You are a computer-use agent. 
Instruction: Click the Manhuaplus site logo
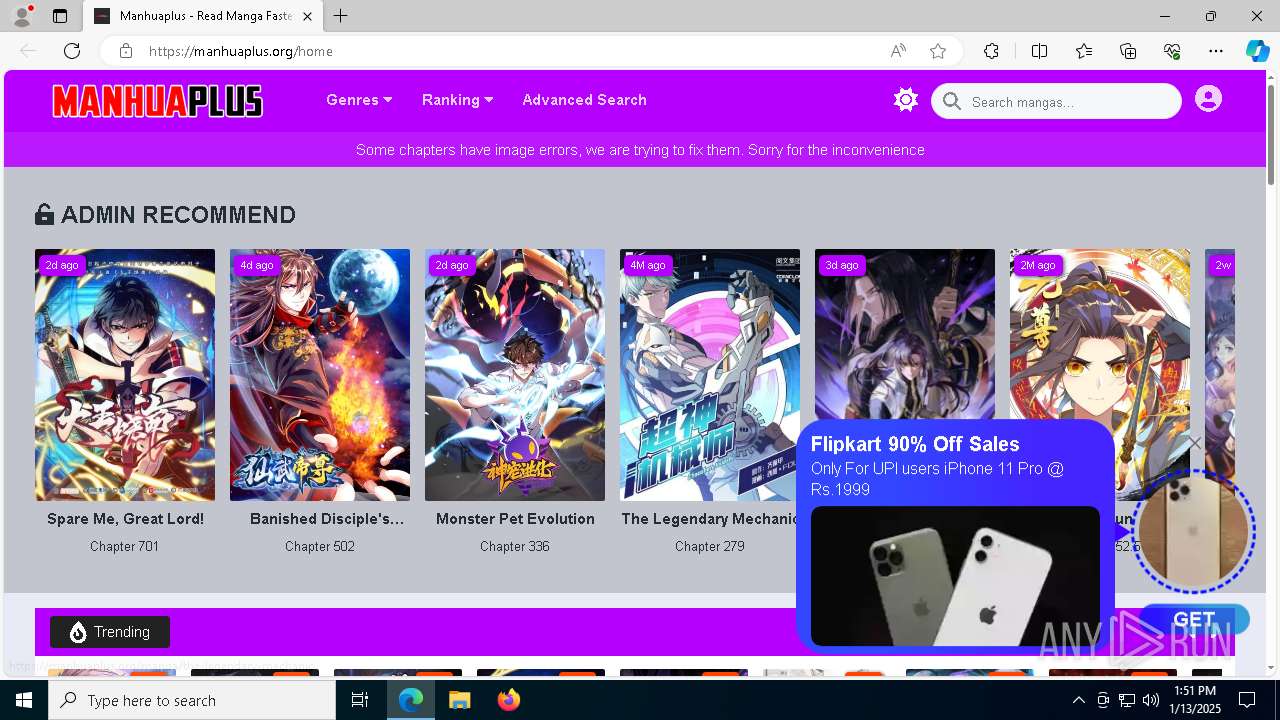(157, 101)
